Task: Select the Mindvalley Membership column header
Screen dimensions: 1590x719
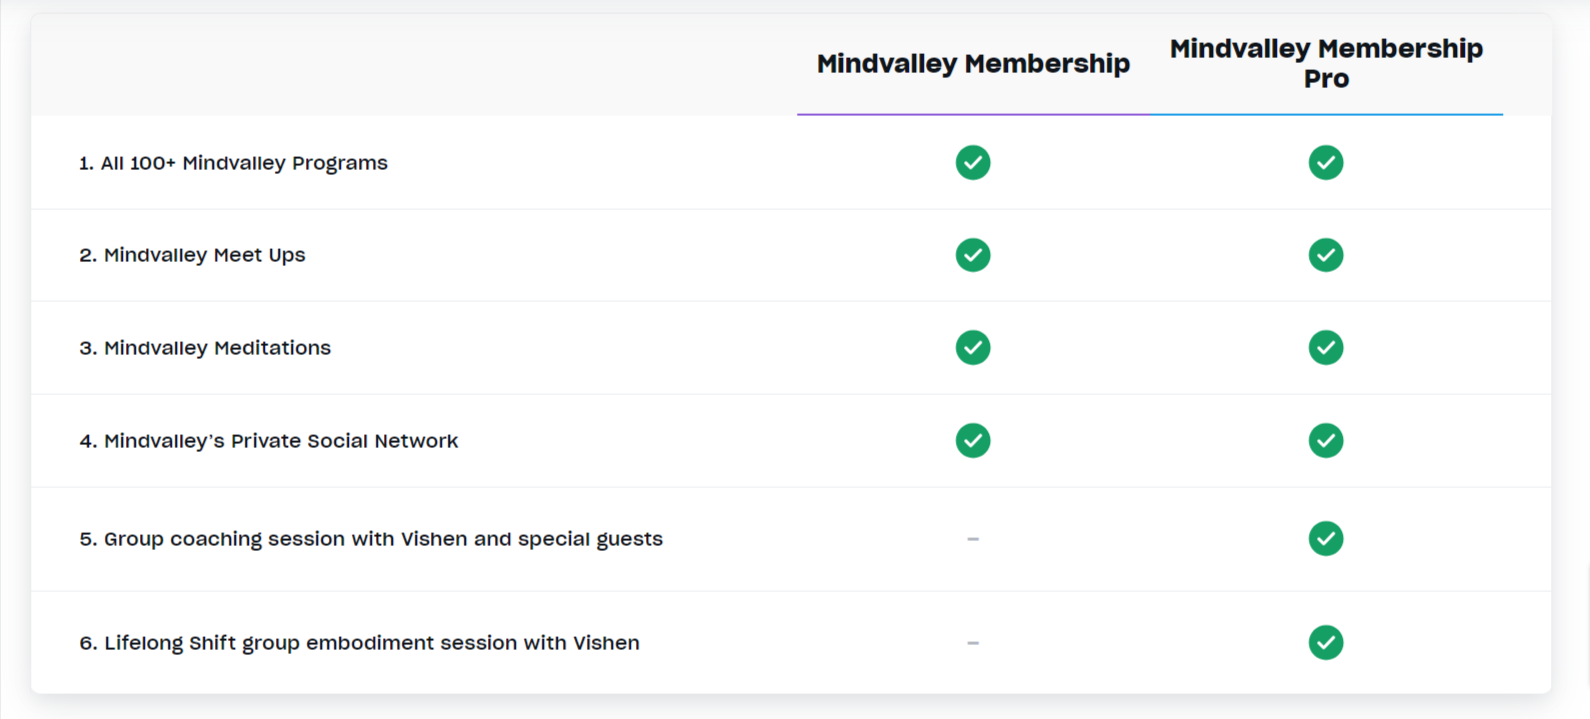Action: tap(972, 64)
